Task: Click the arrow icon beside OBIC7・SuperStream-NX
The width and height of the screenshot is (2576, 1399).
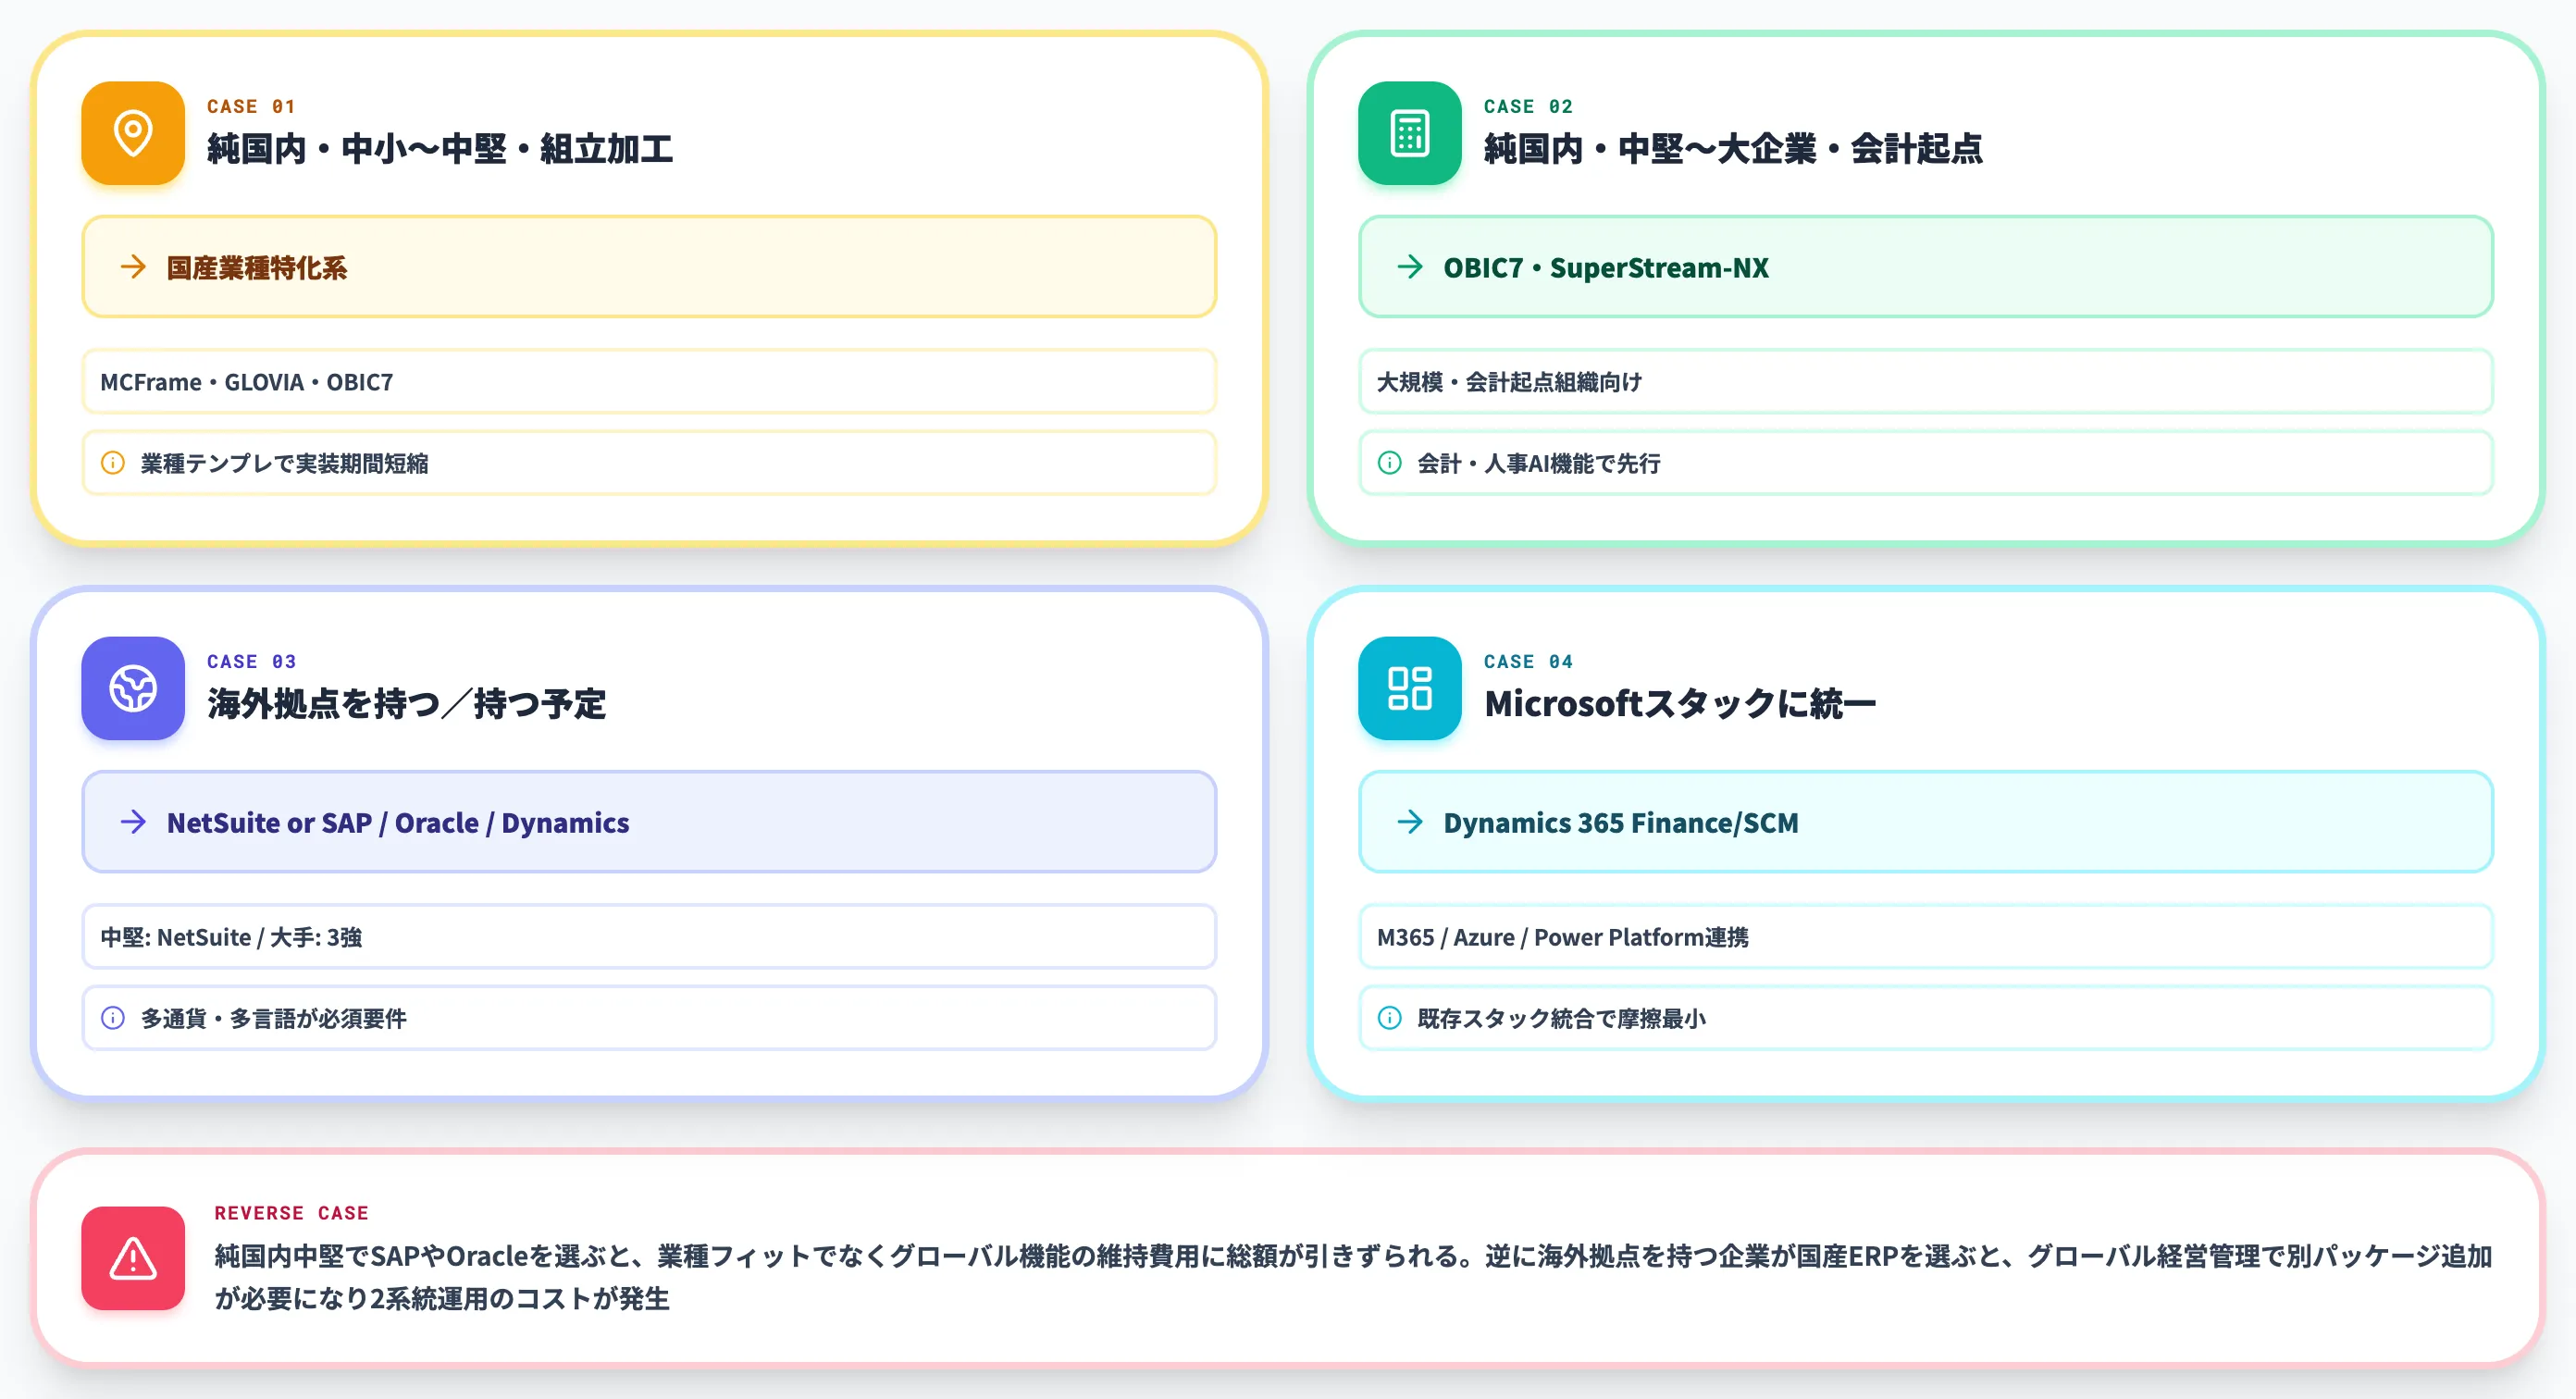Action: point(1410,267)
